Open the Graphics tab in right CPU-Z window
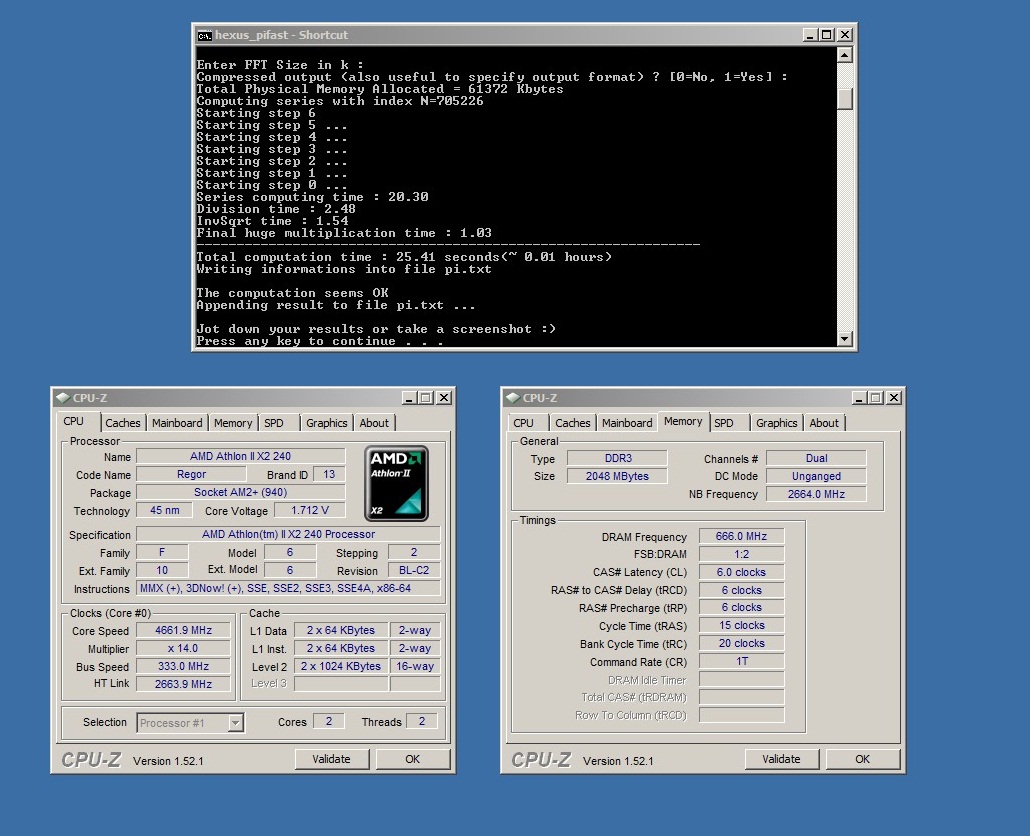Image resolution: width=1030 pixels, height=836 pixels. tap(776, 423)
